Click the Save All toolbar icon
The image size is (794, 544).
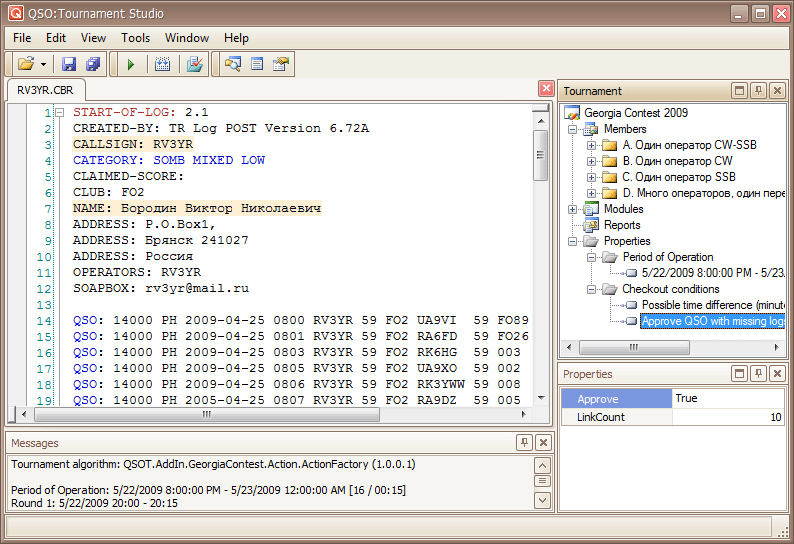pos(93,64)
